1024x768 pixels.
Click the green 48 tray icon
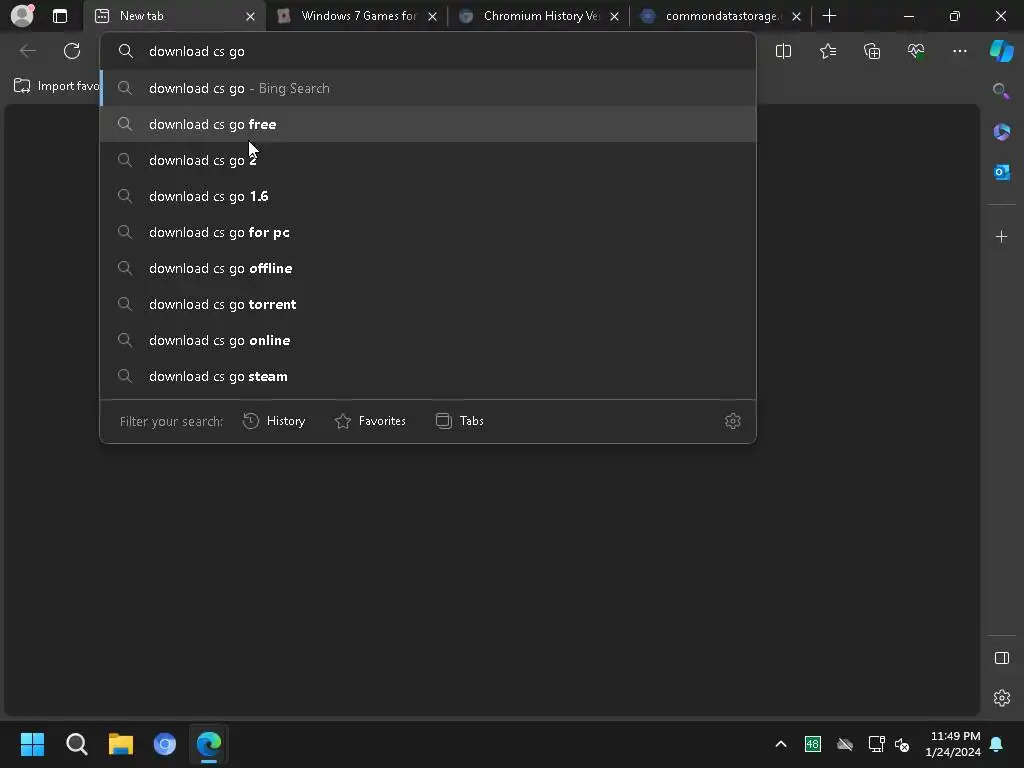tap(812, 744)
